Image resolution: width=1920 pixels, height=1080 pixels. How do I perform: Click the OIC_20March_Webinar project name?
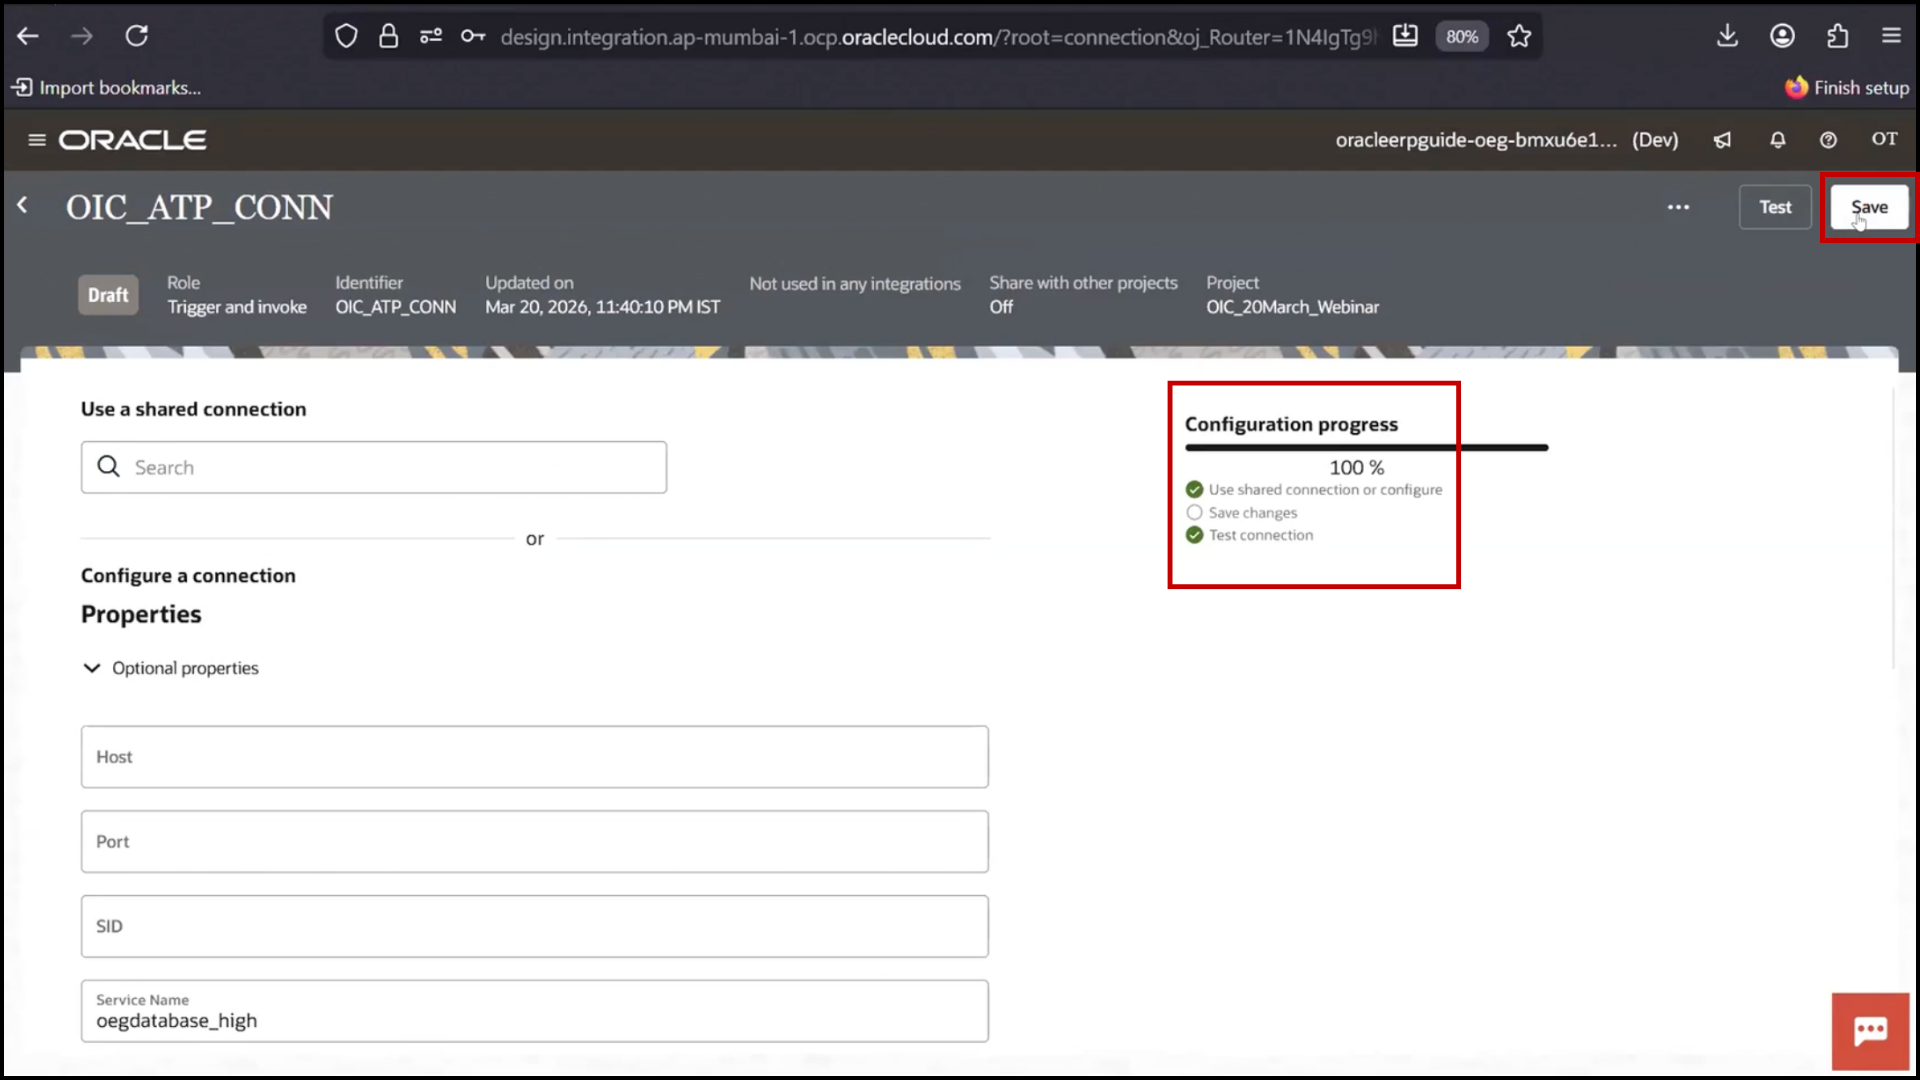(x=1292, y=307)
